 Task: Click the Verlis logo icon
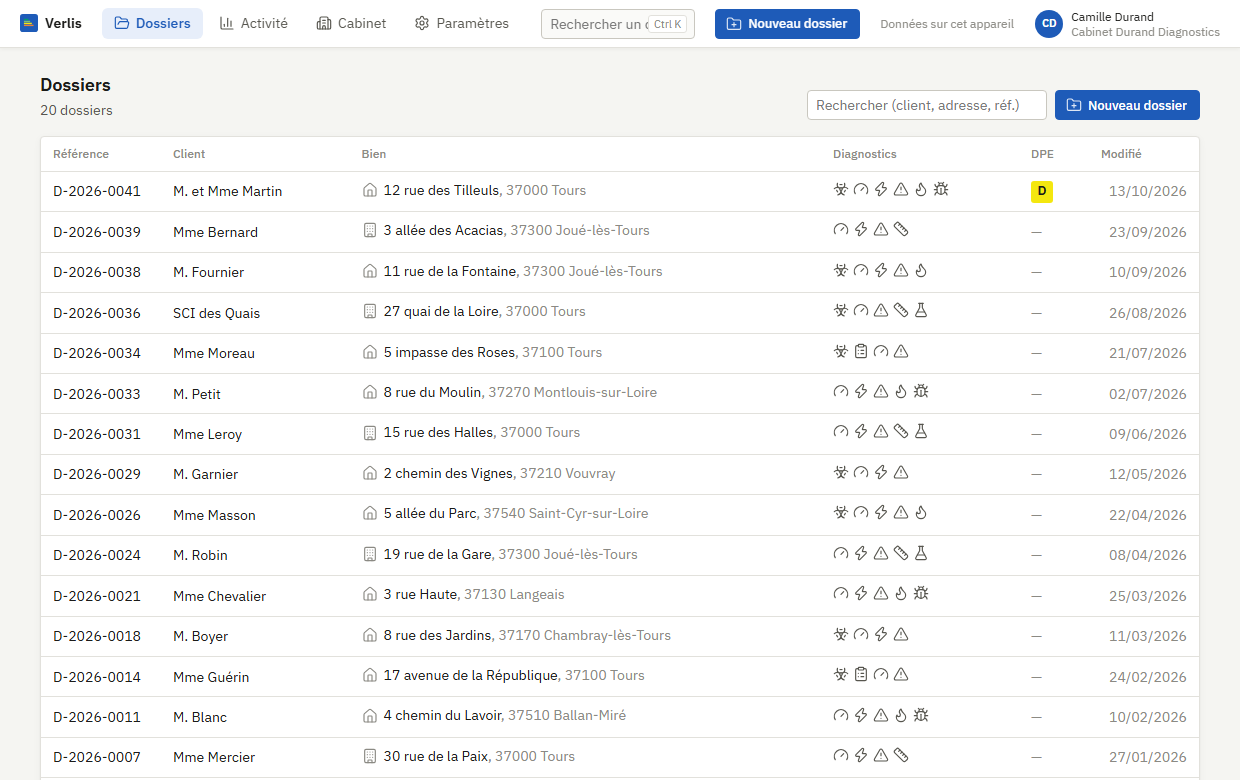pyautogui.click(x=29, y=23)
